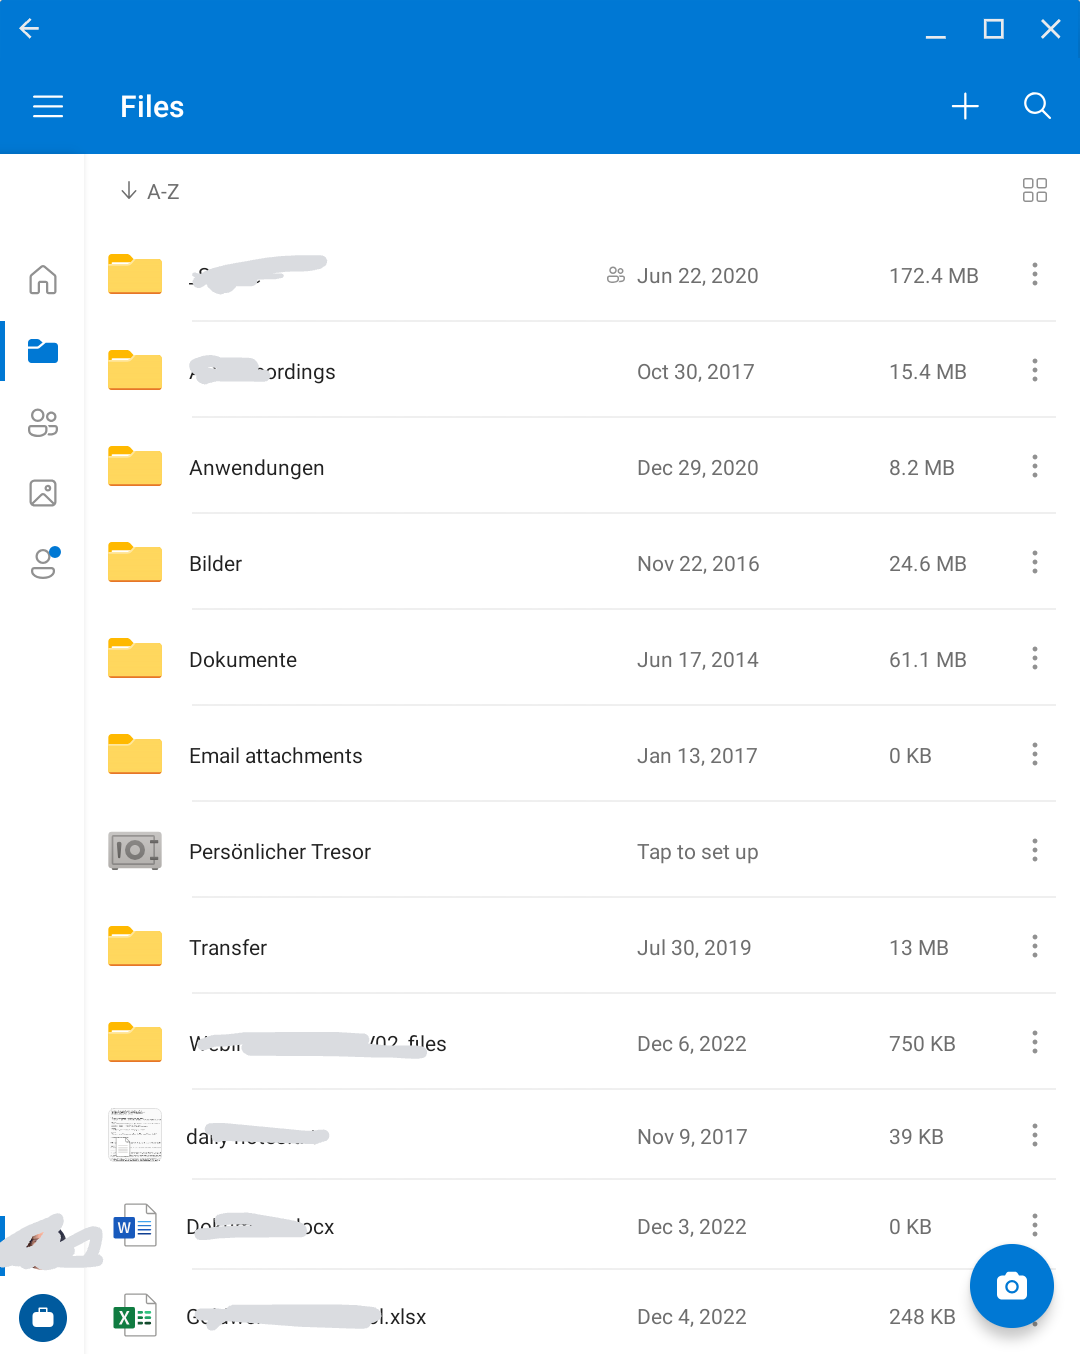This screenshot has width=1080, height=1354.
Task: Open more options for Dokumente
Action: [1035, 658]
